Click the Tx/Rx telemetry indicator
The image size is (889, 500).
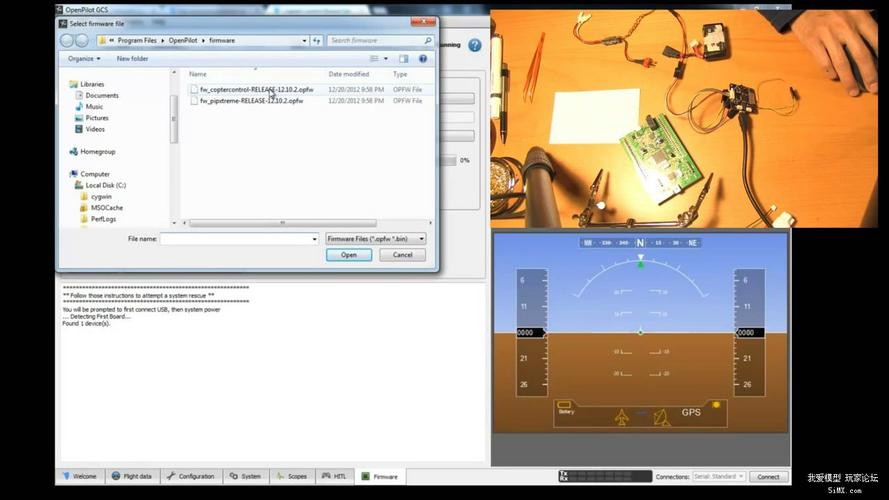tap(605, 477)
